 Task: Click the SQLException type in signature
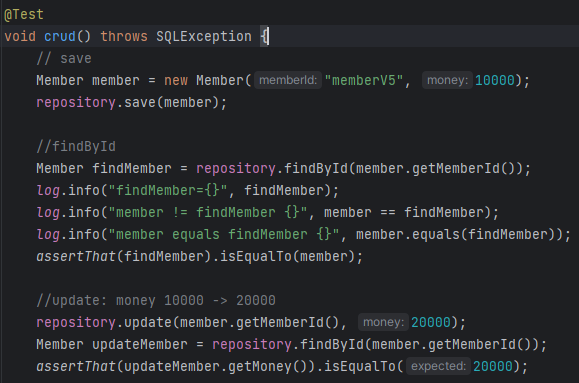pyautogui.click(x=204, y=37)
